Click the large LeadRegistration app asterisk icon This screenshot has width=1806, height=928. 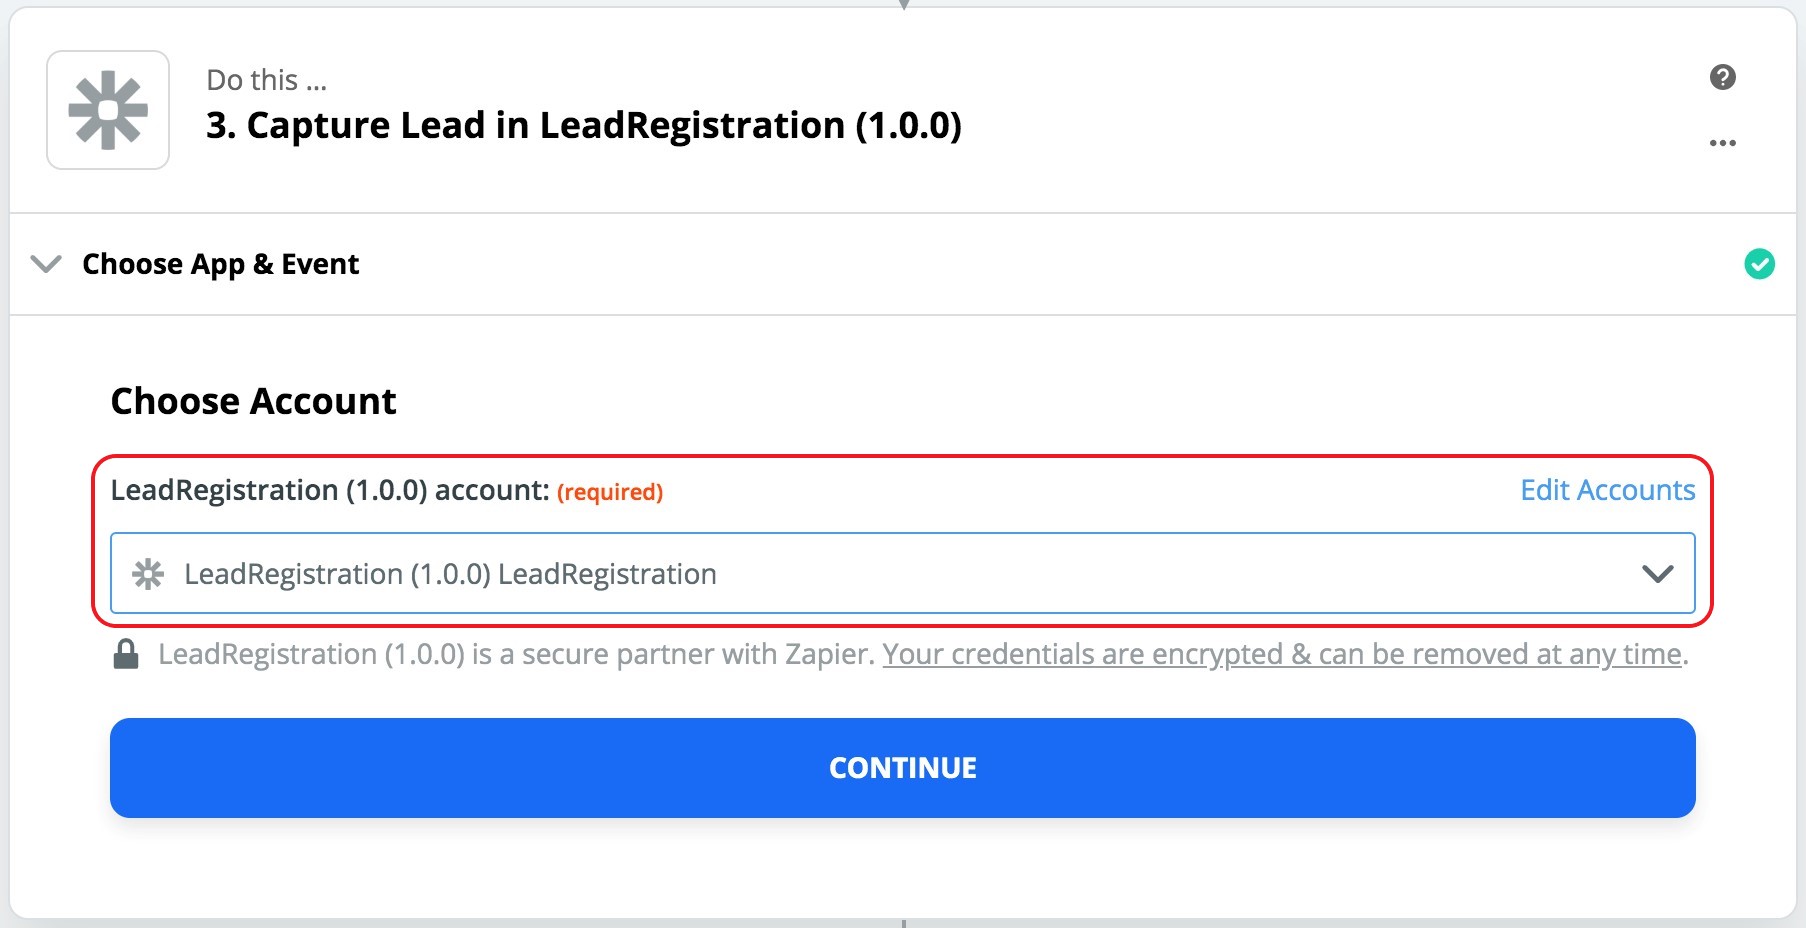tap(108, 110)
